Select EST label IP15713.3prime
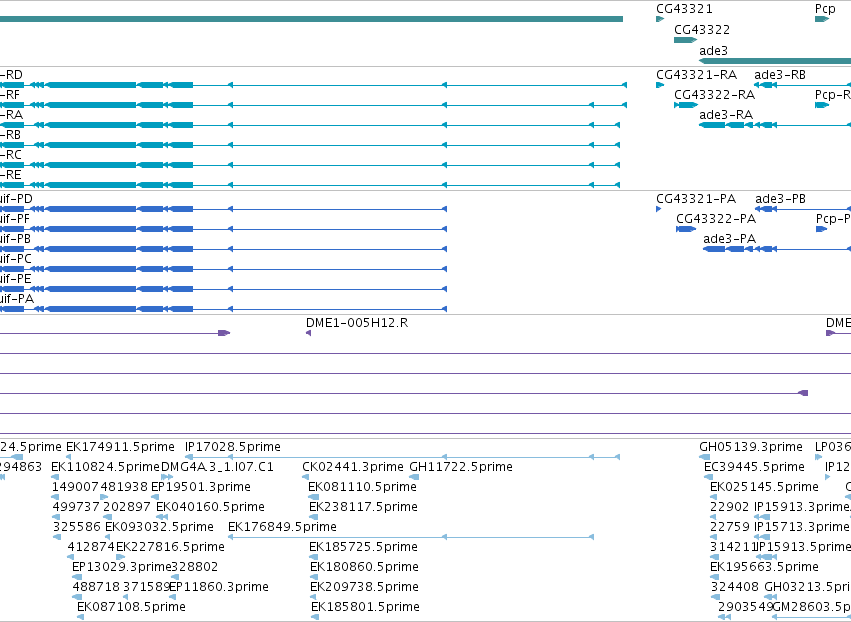 point(802,528)
